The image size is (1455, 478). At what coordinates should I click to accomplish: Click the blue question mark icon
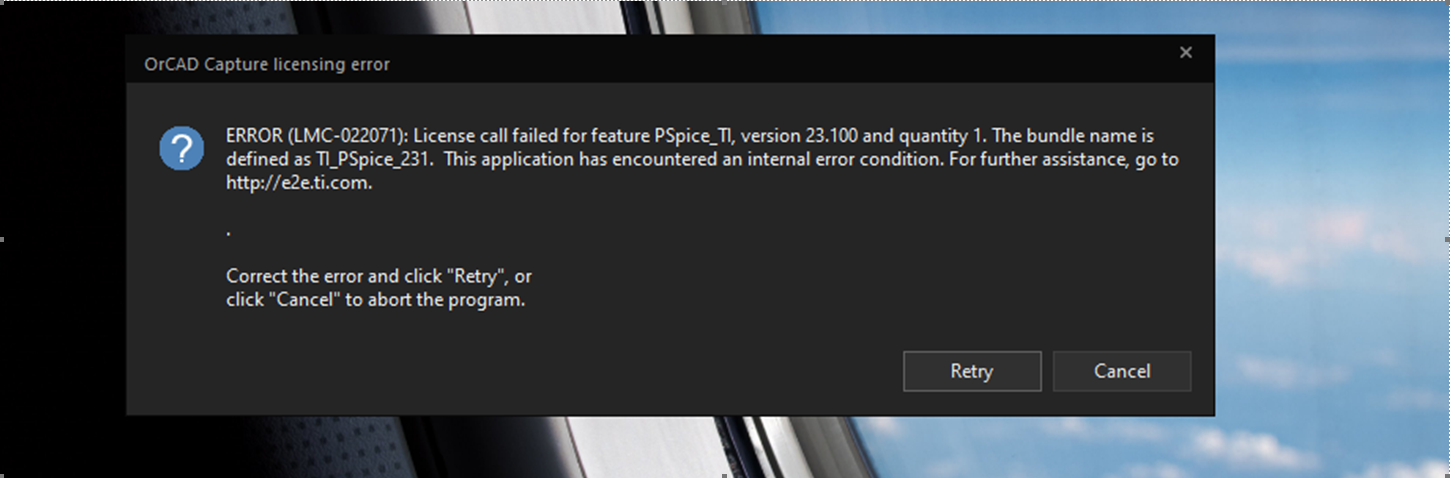[182, 150]
